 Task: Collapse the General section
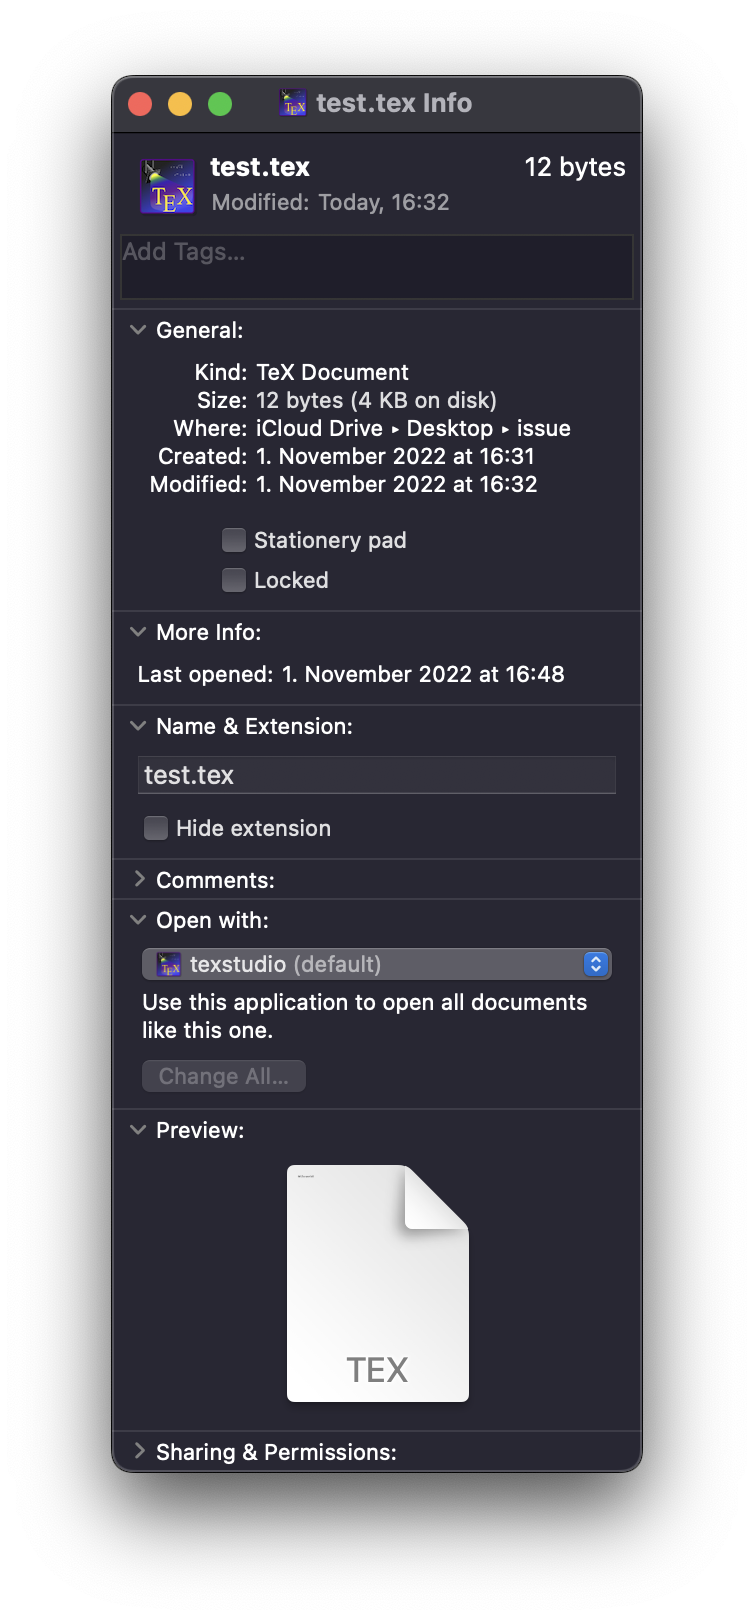pos(138,330)
